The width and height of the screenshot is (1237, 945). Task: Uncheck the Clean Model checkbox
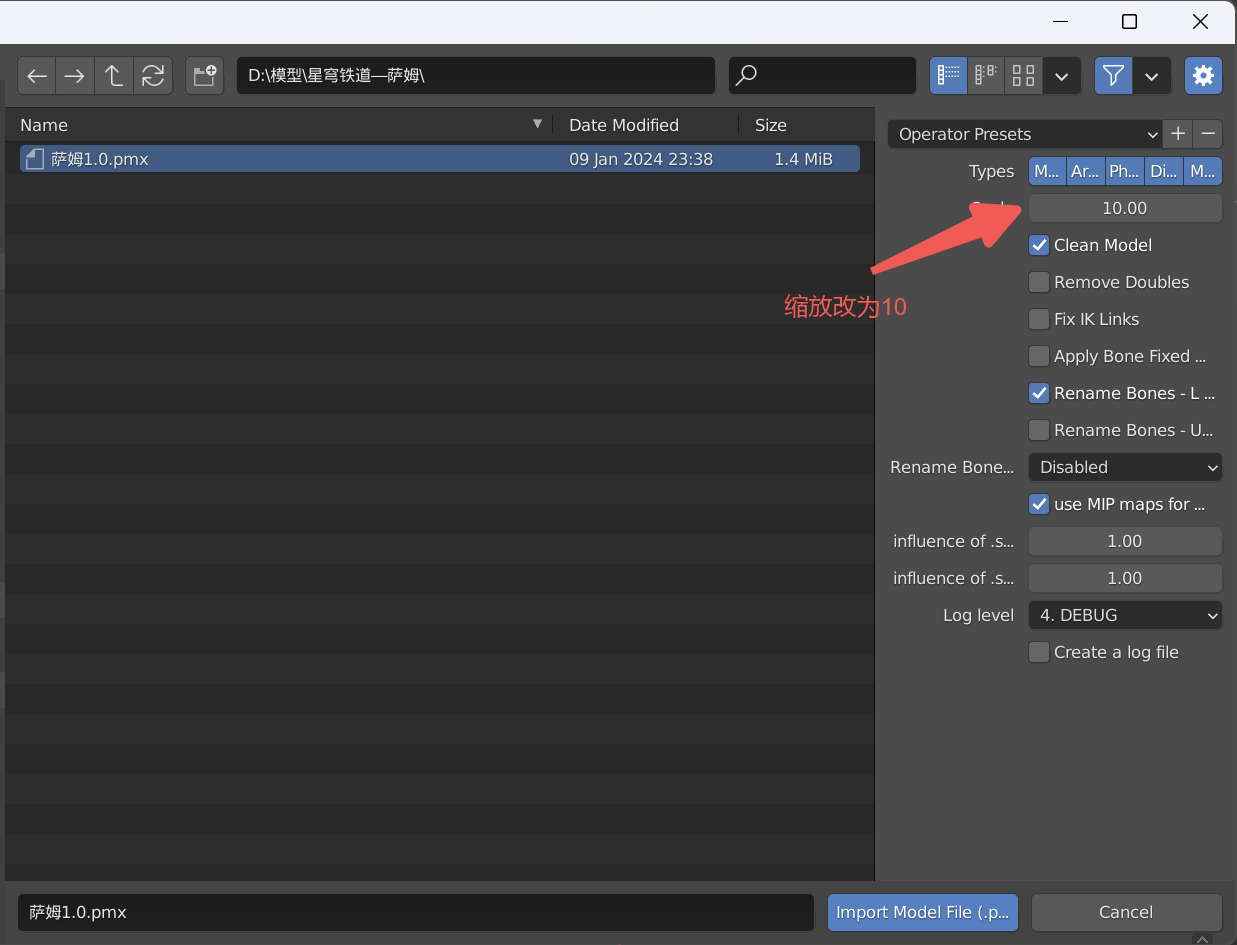coord(1039,245)
